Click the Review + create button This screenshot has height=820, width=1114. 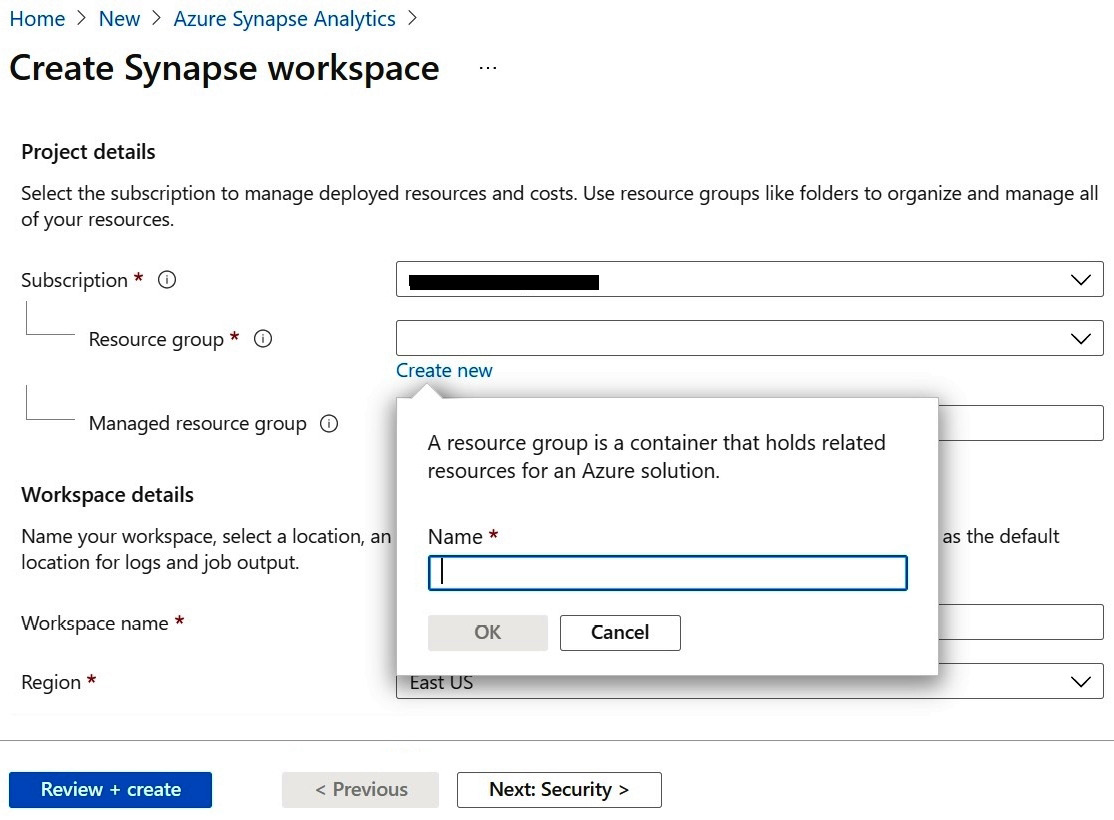pyautogui.click(x=110, y=789)
